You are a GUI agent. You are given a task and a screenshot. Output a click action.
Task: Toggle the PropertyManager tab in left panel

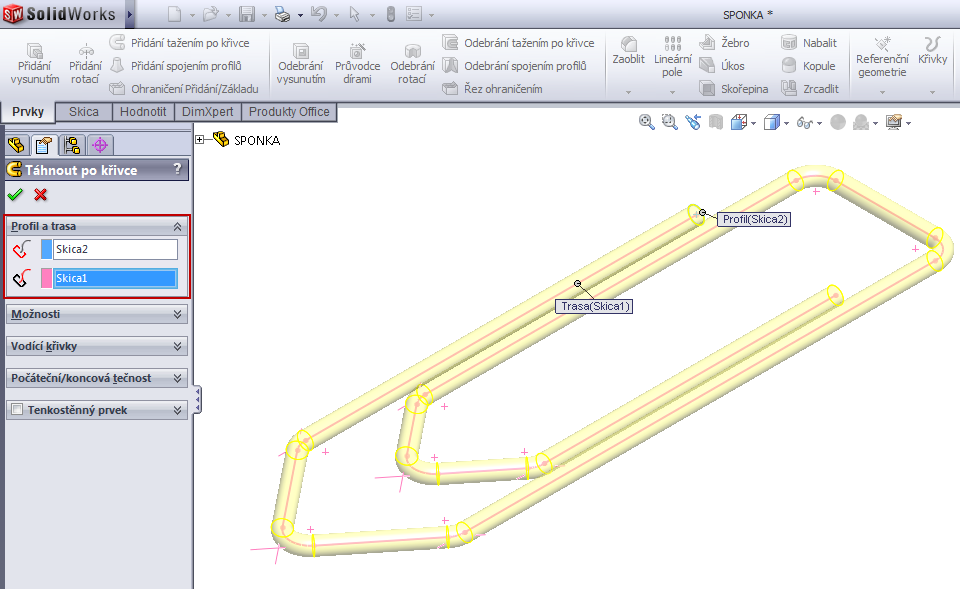coord(40,145)
